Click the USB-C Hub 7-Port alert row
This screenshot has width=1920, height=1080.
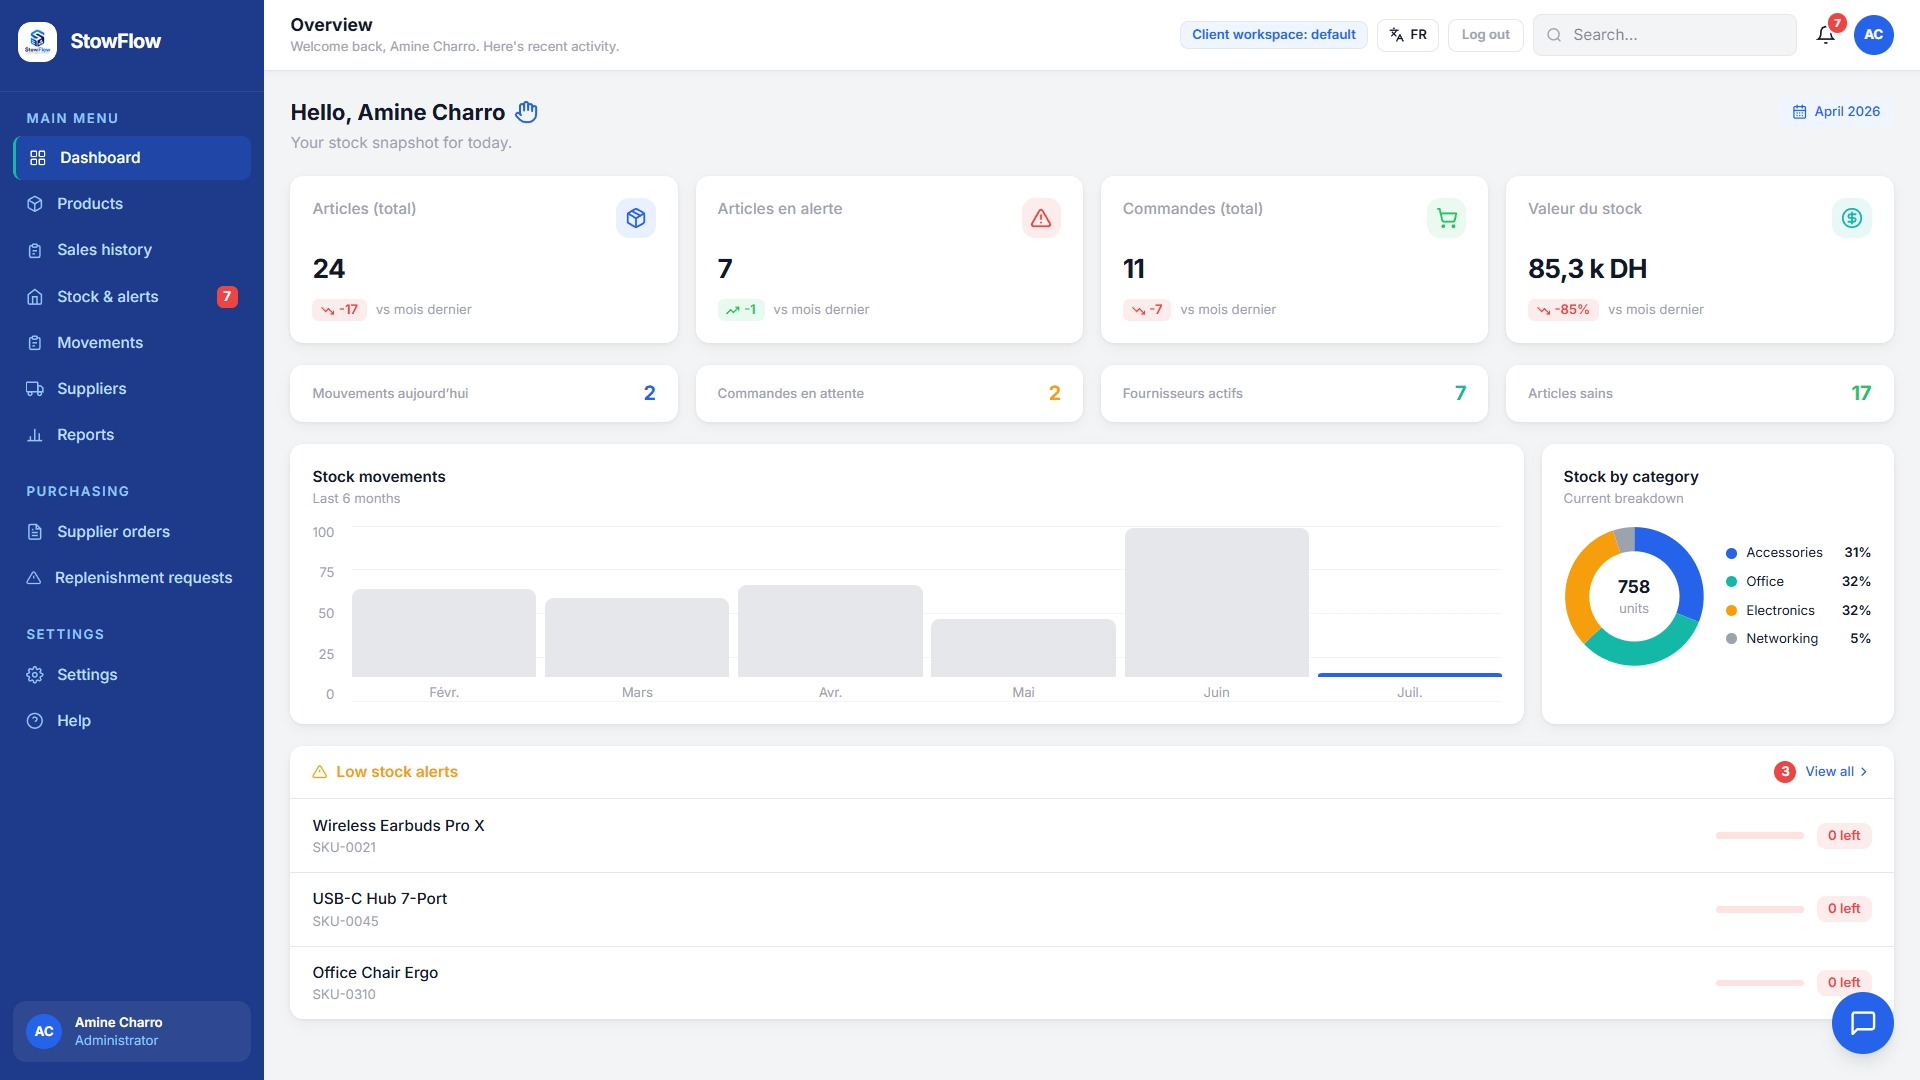point(1091,909)
